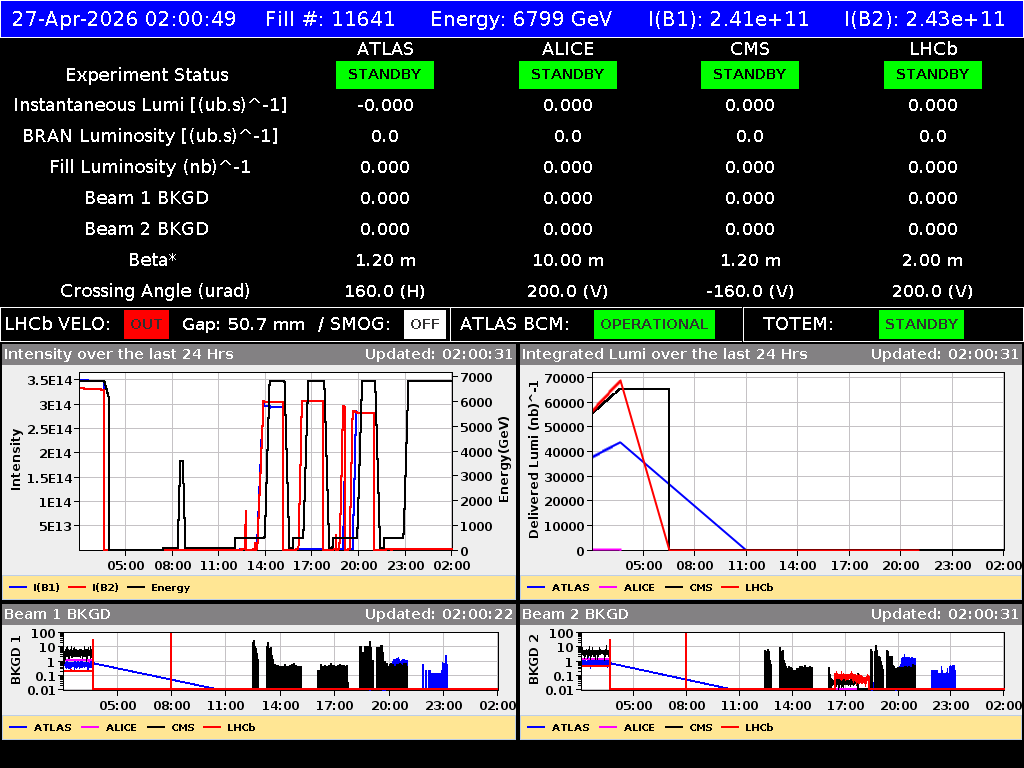Select the Energy: 6799 GeV header value
The height and width of the screenshot is (768, 1024).
point(521,18)
